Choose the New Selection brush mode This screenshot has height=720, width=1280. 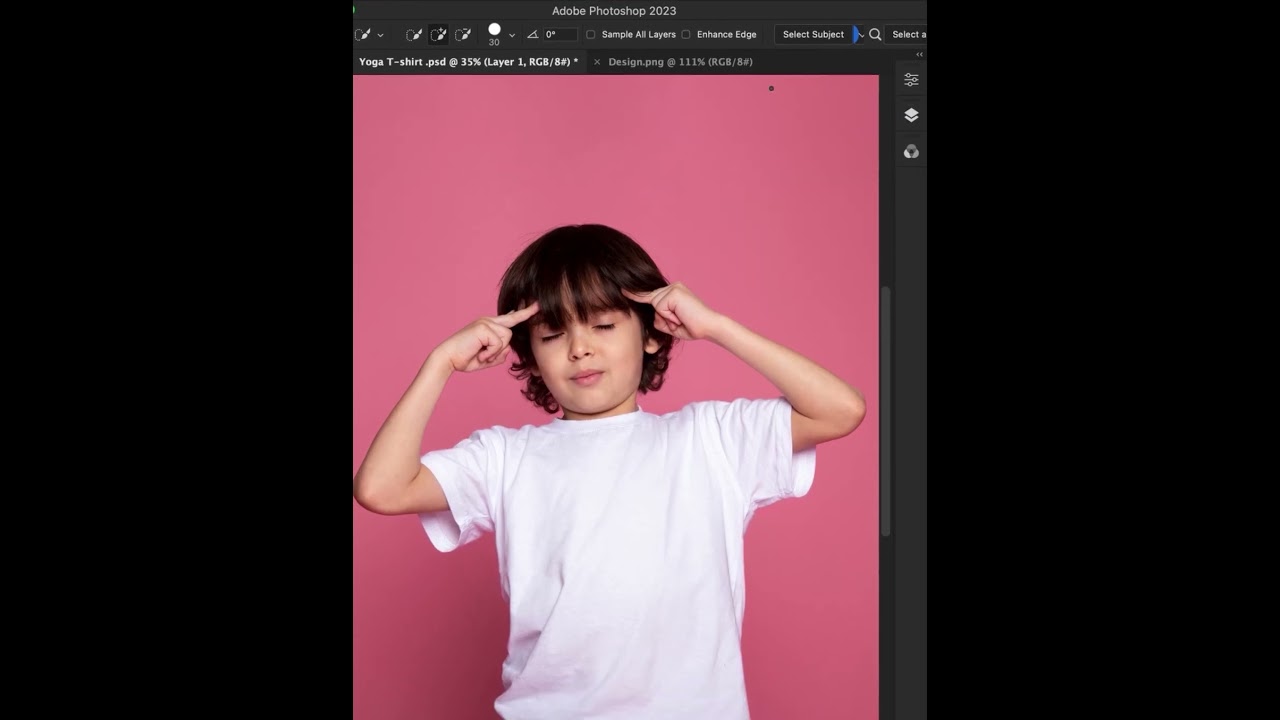point(414,34)
